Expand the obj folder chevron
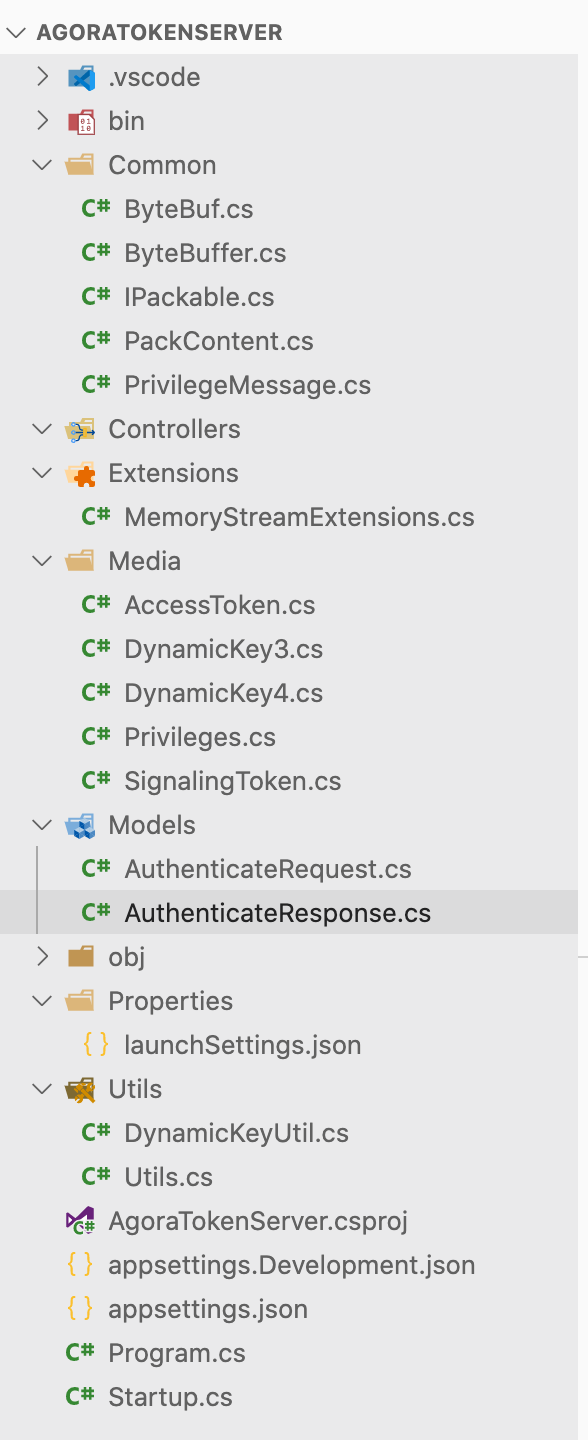588x1440 pixels. [x=42, y=957]
